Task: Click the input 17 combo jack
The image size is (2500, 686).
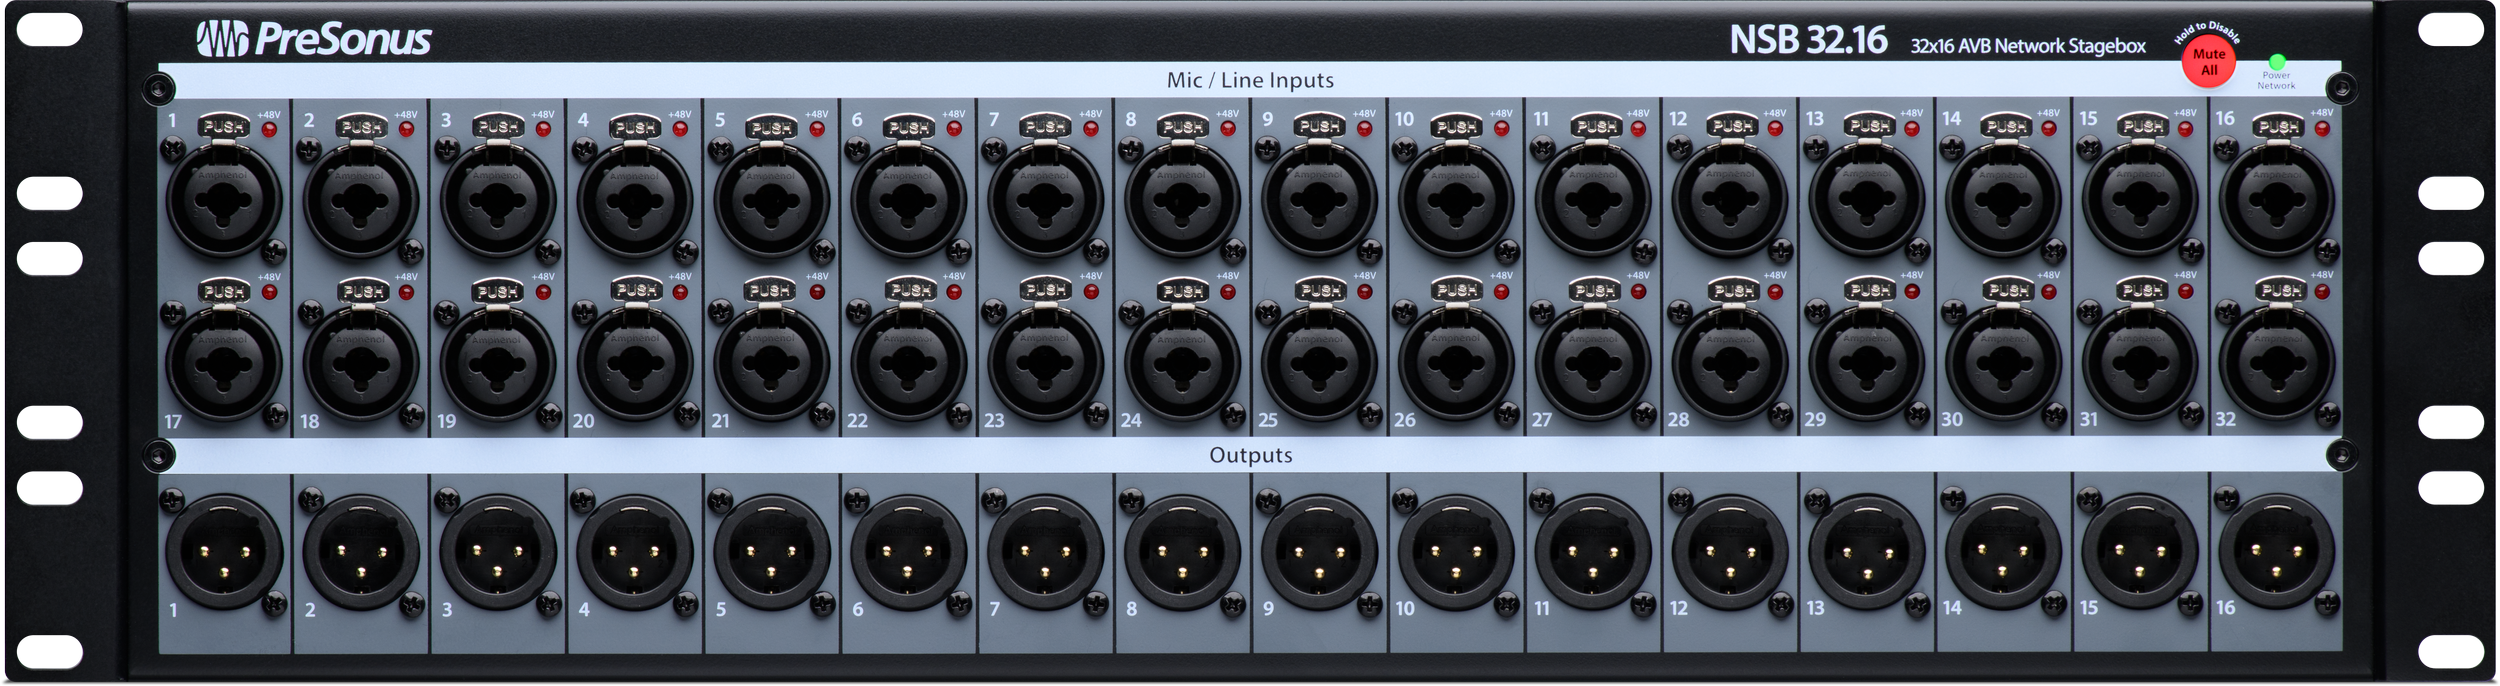Action: (x=224, y=361)
